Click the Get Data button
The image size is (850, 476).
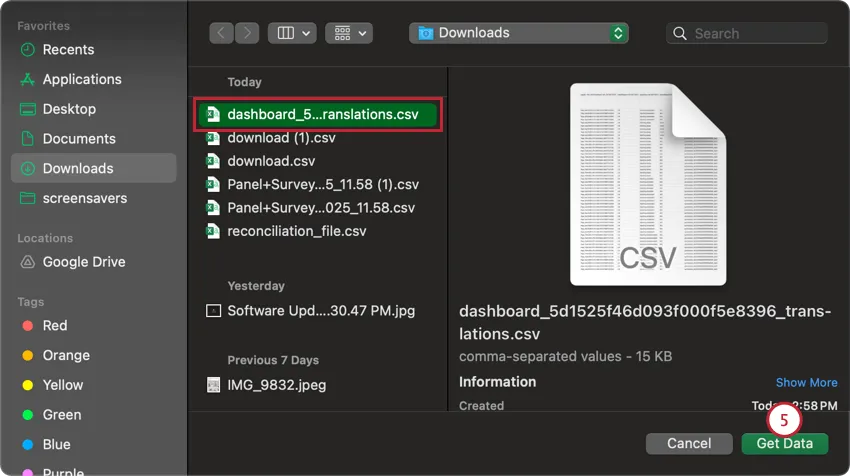pos(784,443)
